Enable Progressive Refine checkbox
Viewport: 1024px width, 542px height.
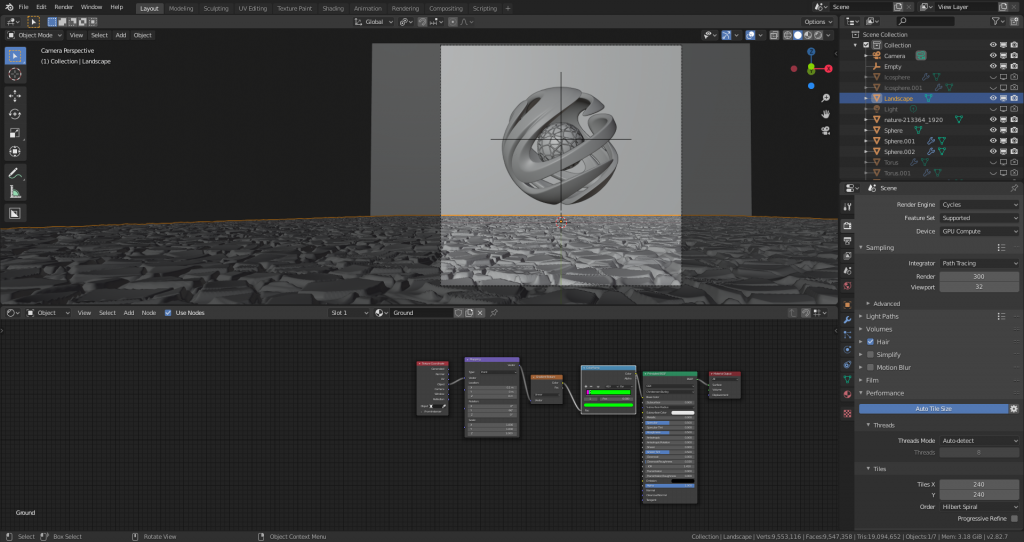pyautogui.click(x=1014, y=518)
